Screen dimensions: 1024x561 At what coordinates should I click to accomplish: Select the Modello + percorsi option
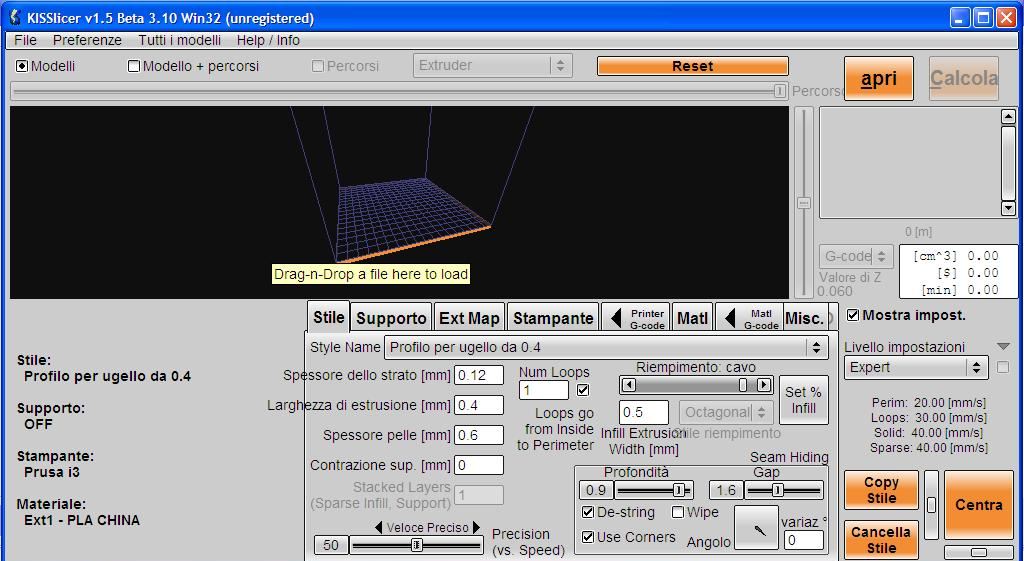pyautogui.click(x=134, y=66)
